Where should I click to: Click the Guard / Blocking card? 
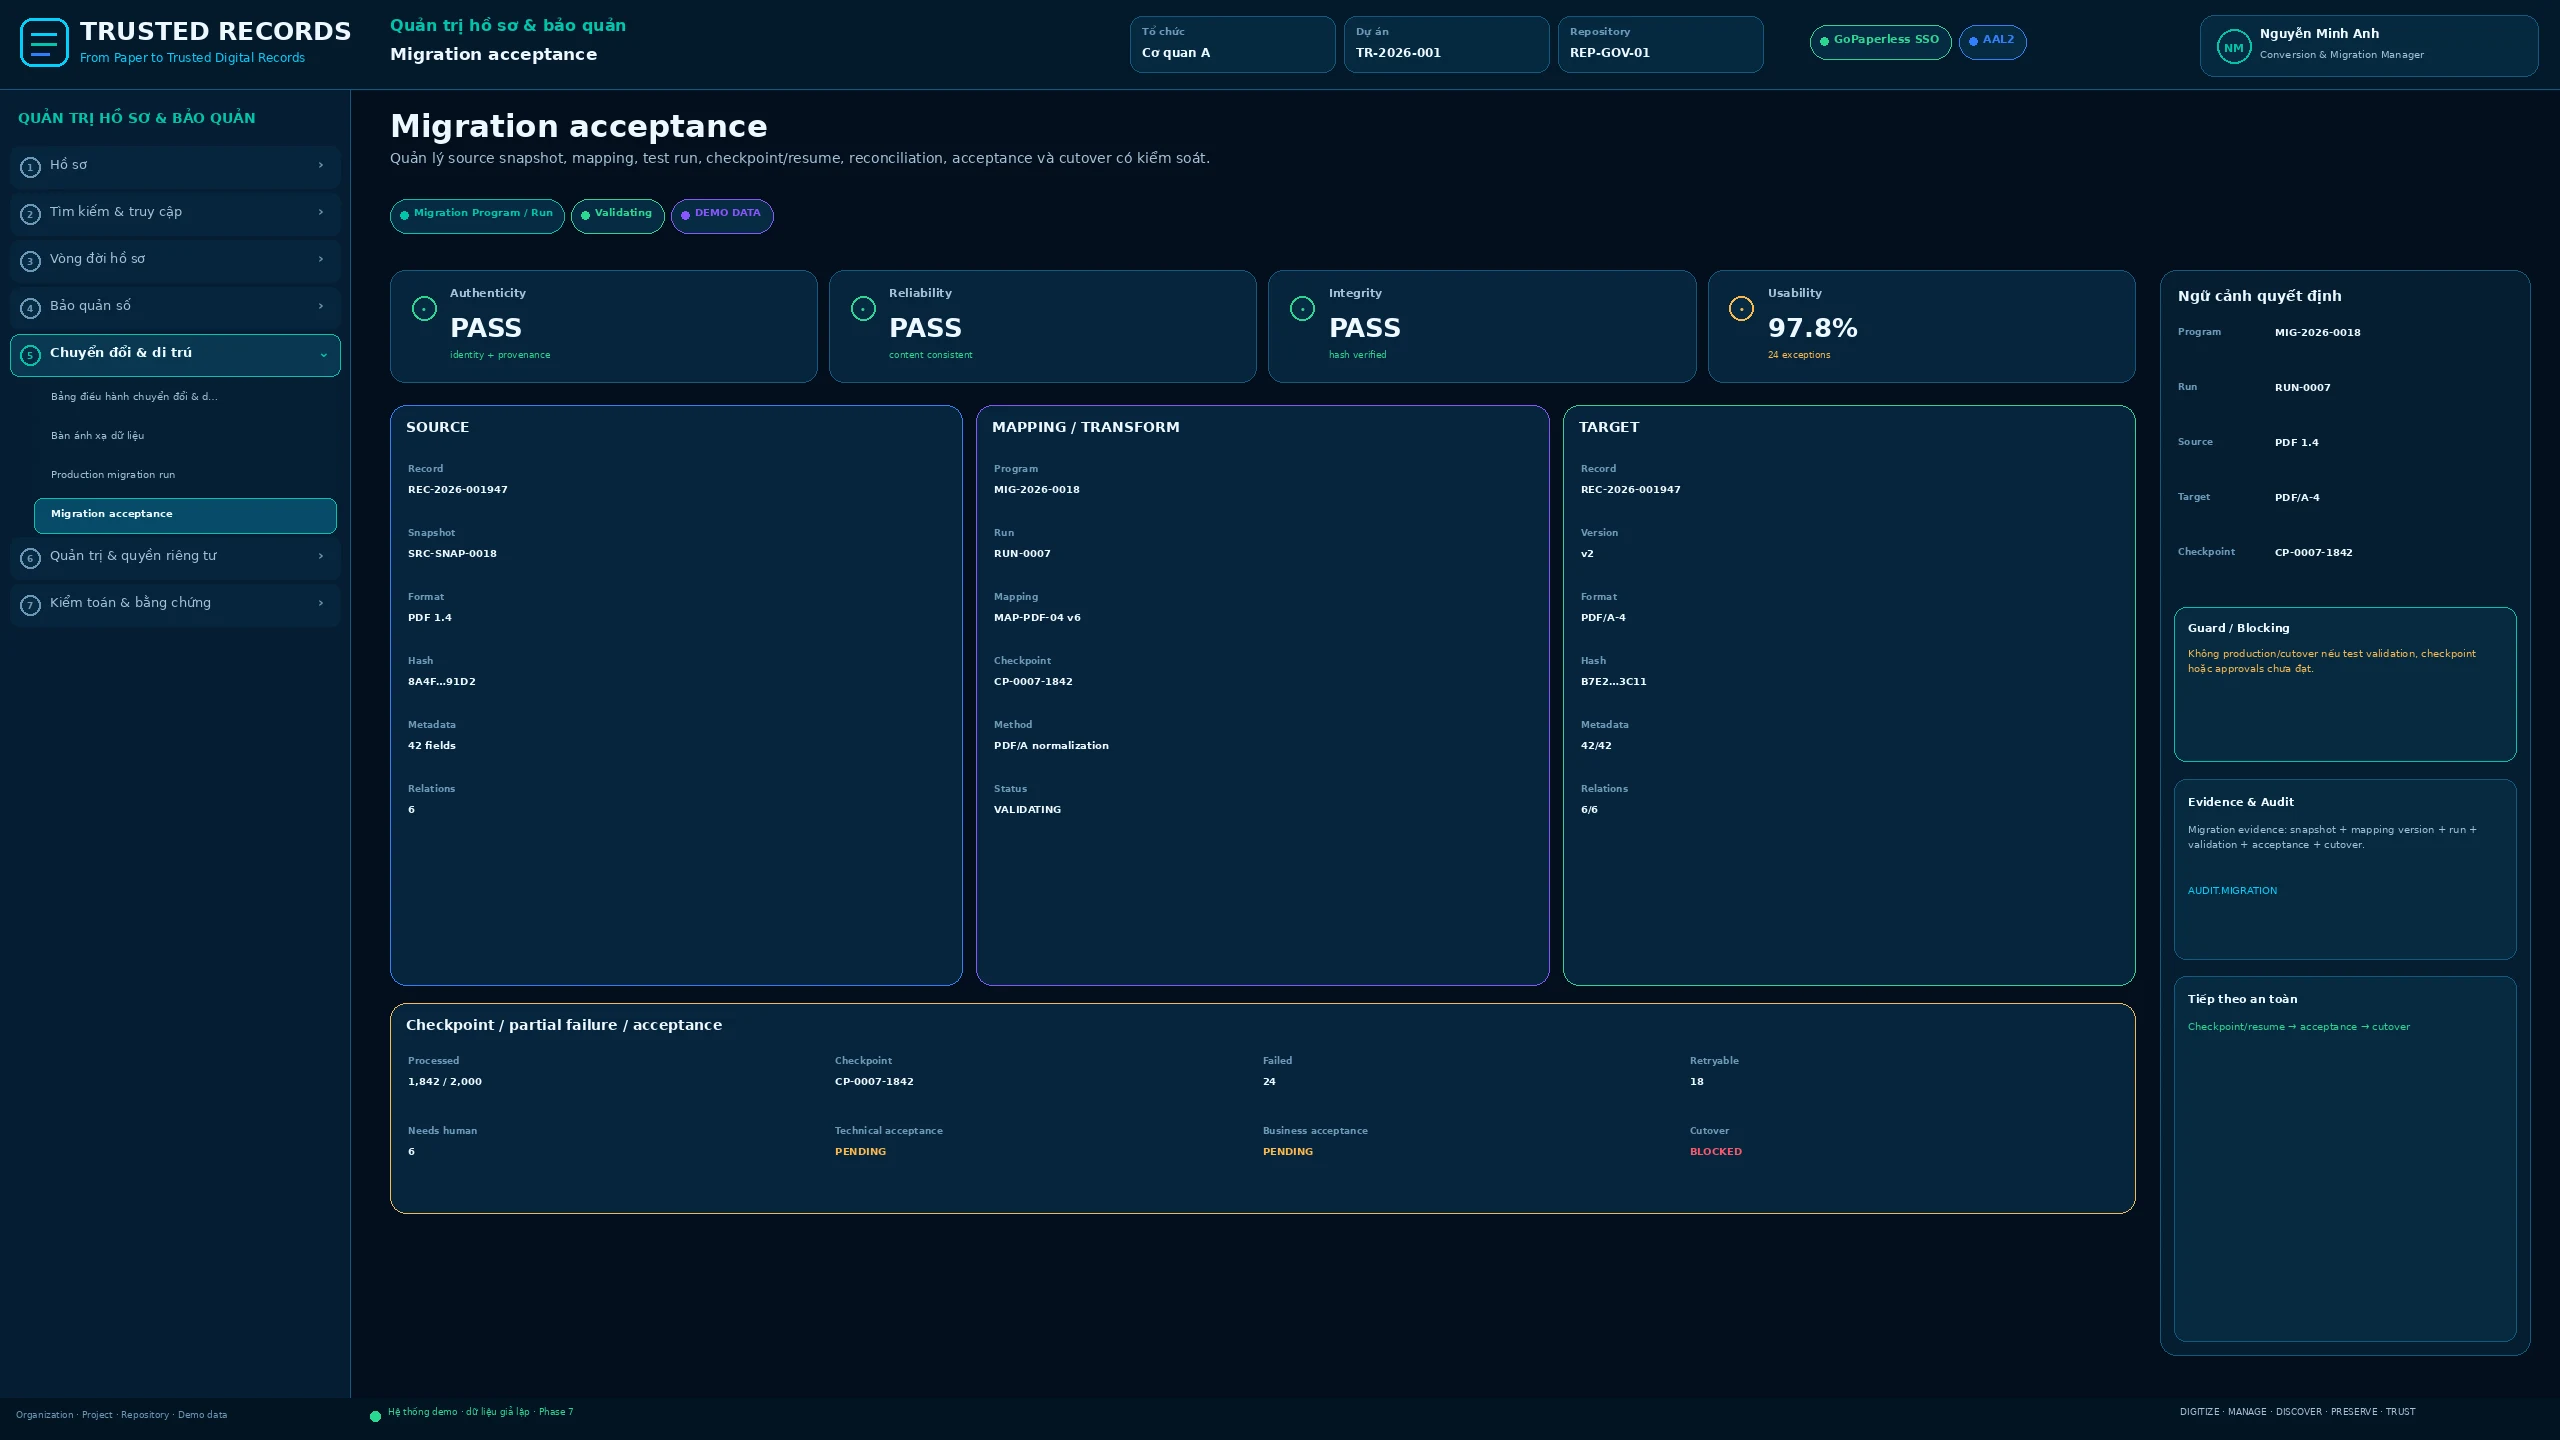click(2344, 684)
